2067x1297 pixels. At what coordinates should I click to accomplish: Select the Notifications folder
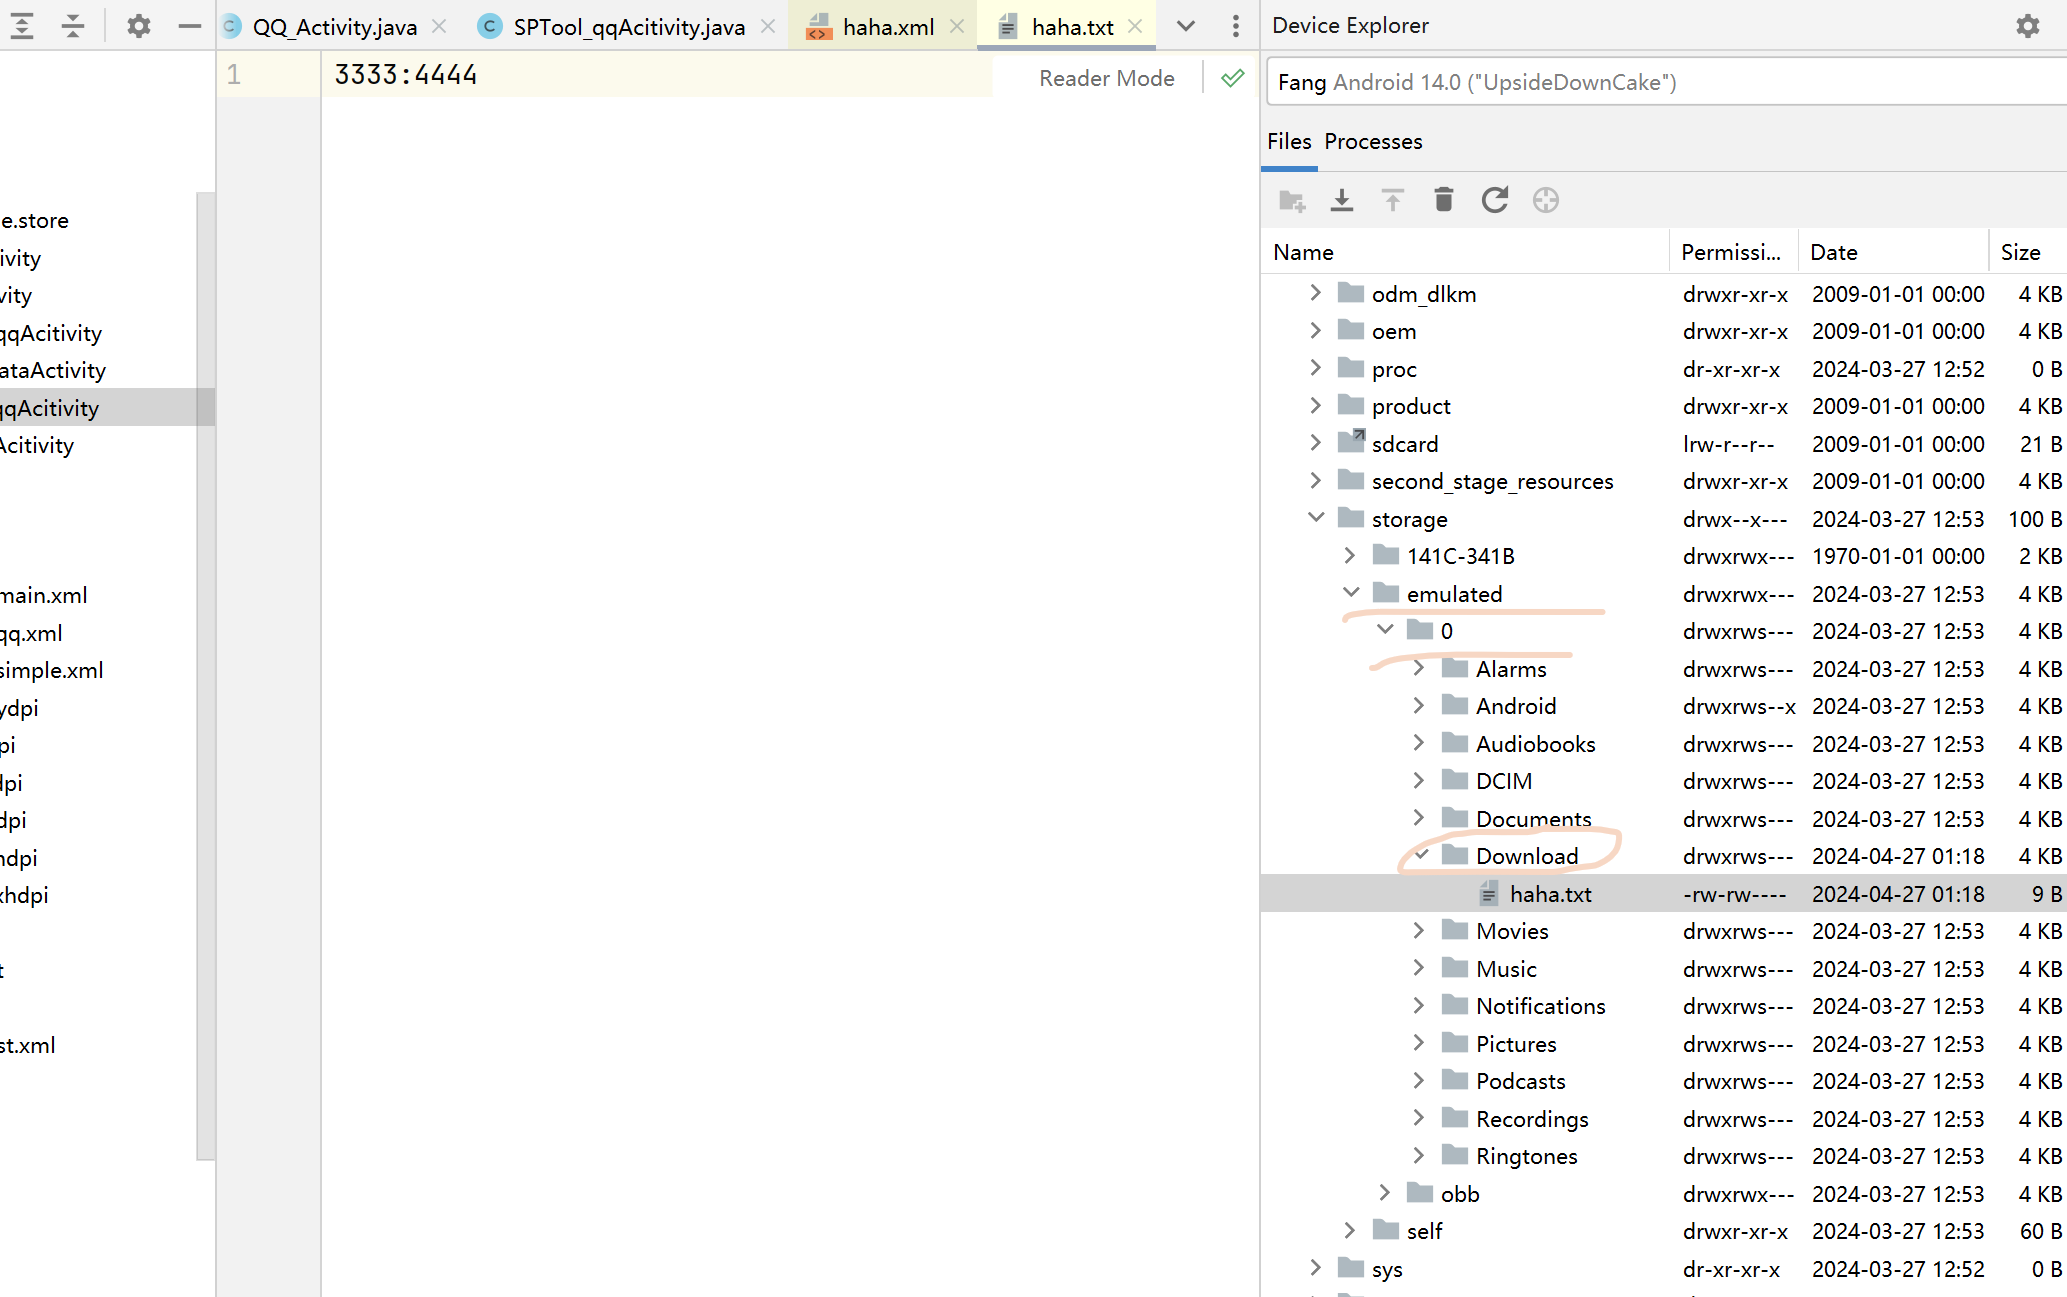1540,1006
